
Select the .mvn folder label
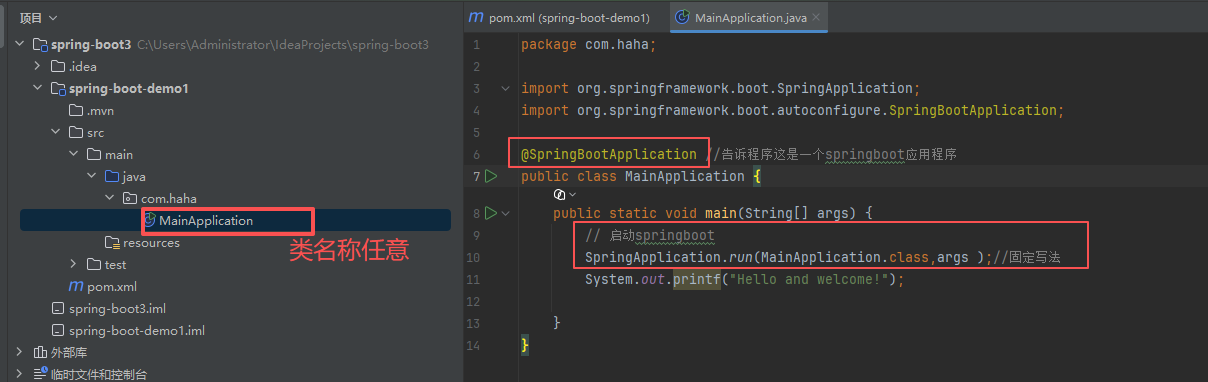click(101, 110)
